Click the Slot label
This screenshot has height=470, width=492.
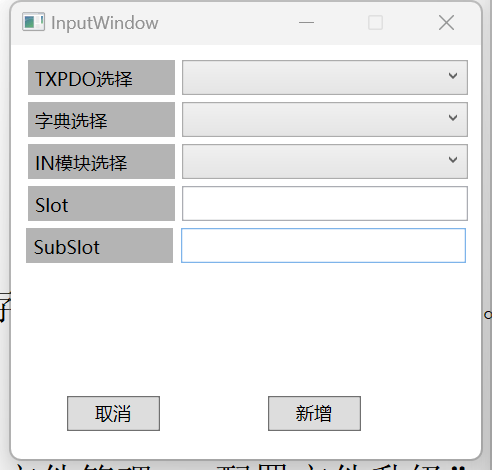pyautogui.click(x=101, y=203)
